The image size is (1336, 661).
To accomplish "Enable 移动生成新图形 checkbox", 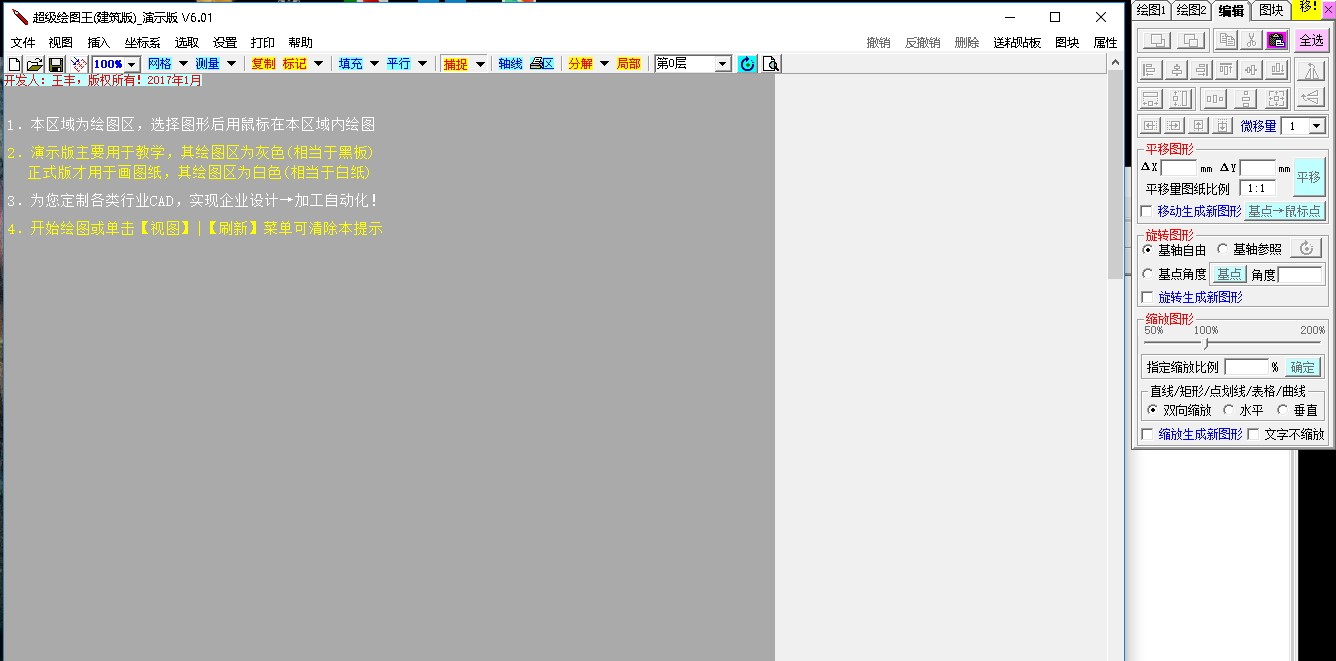I will click(x=1147, y=211).
